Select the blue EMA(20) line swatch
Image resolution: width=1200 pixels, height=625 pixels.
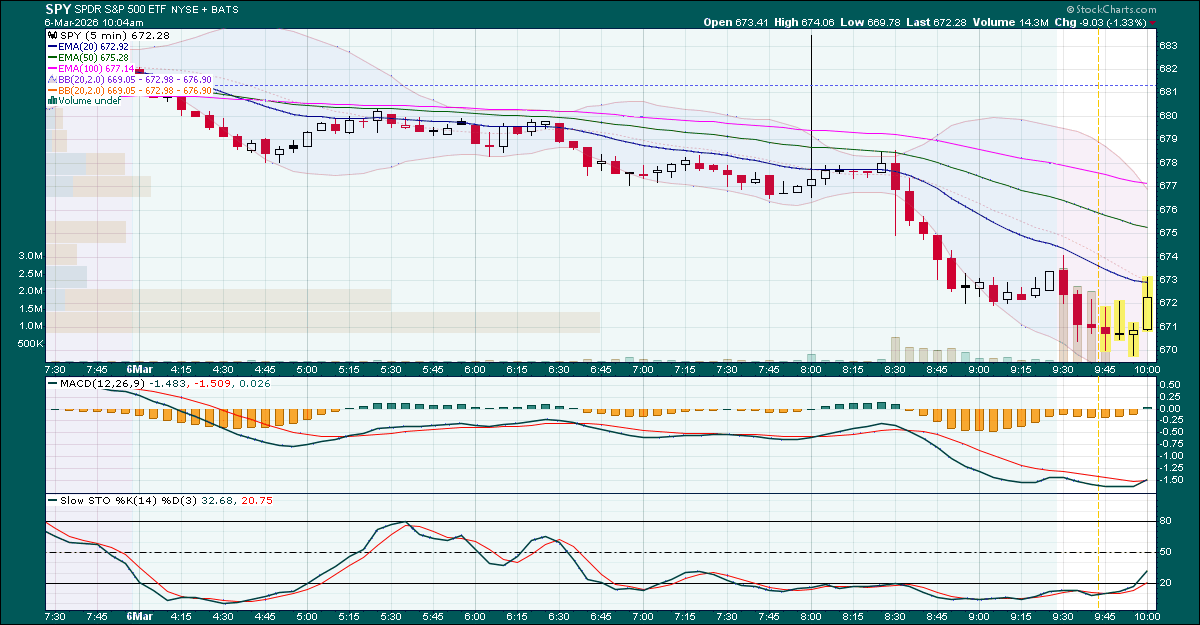pyautogui.click(x=52, y=46)
